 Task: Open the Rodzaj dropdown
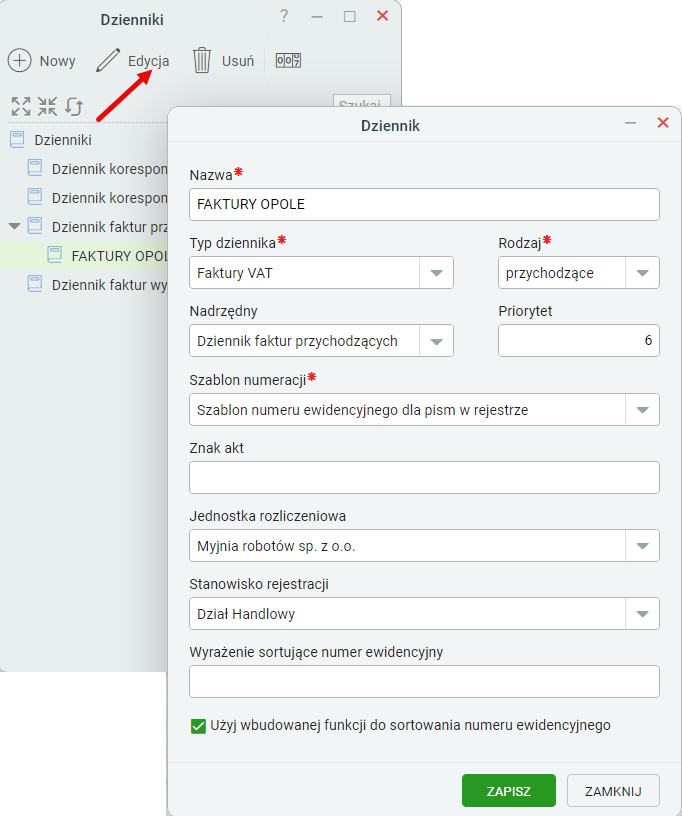click(x=642, y=273)
